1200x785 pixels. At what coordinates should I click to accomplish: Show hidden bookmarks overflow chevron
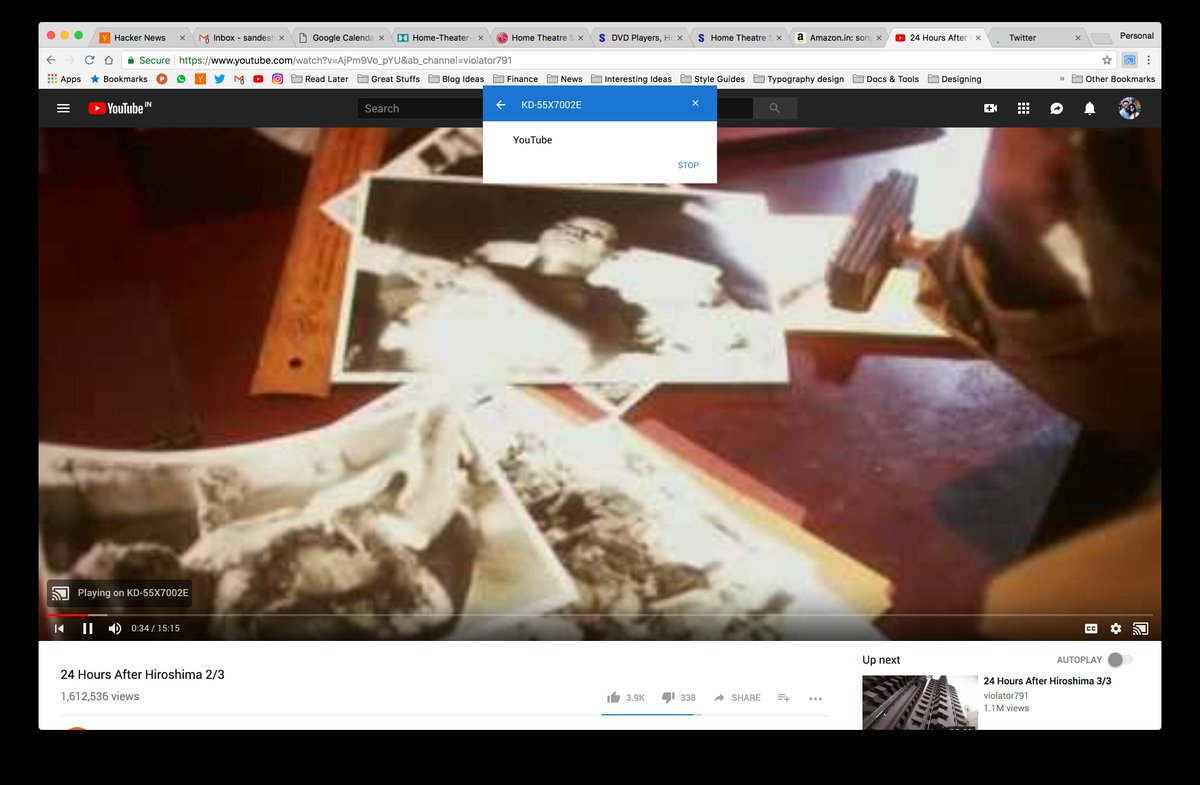[1061, 79]
